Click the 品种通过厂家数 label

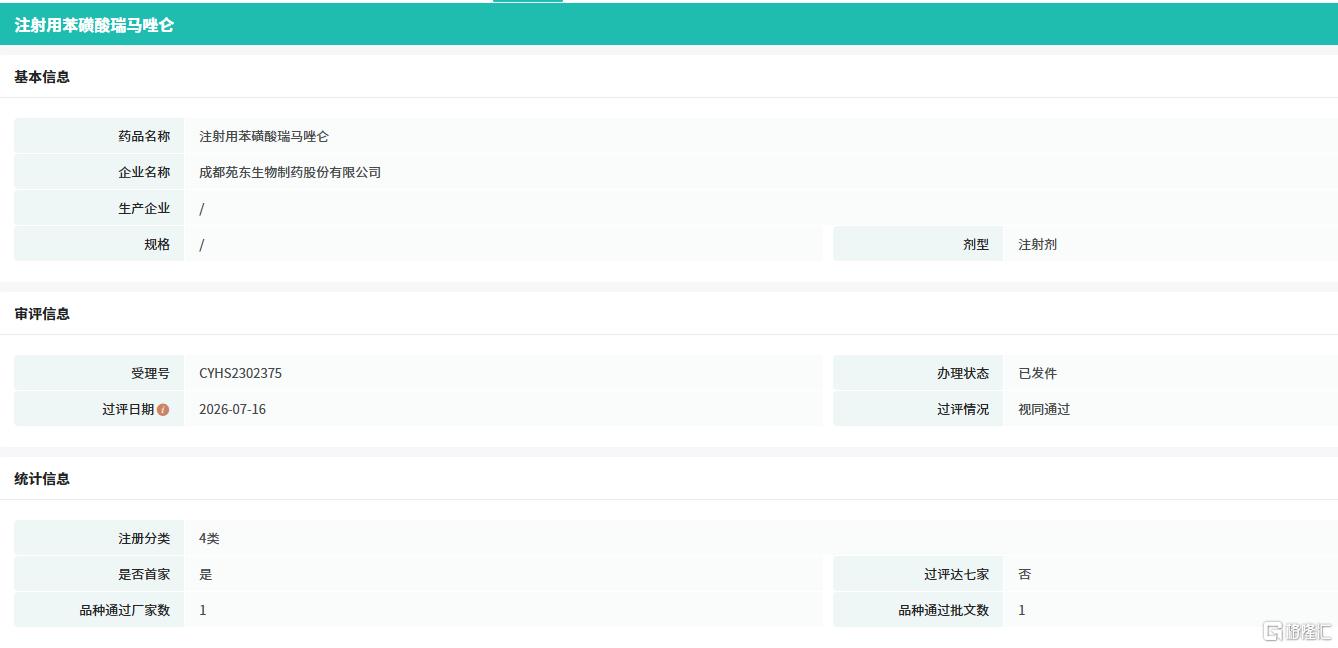(125, 610)
